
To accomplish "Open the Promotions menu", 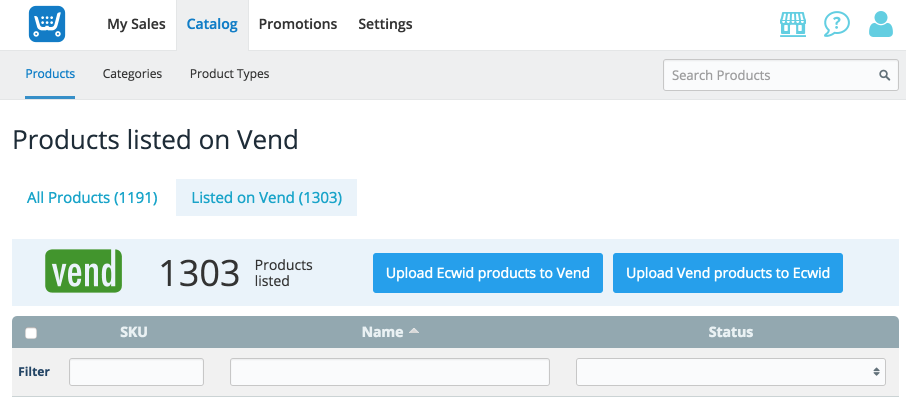I will pyautogui.click(x=298, y=24).
